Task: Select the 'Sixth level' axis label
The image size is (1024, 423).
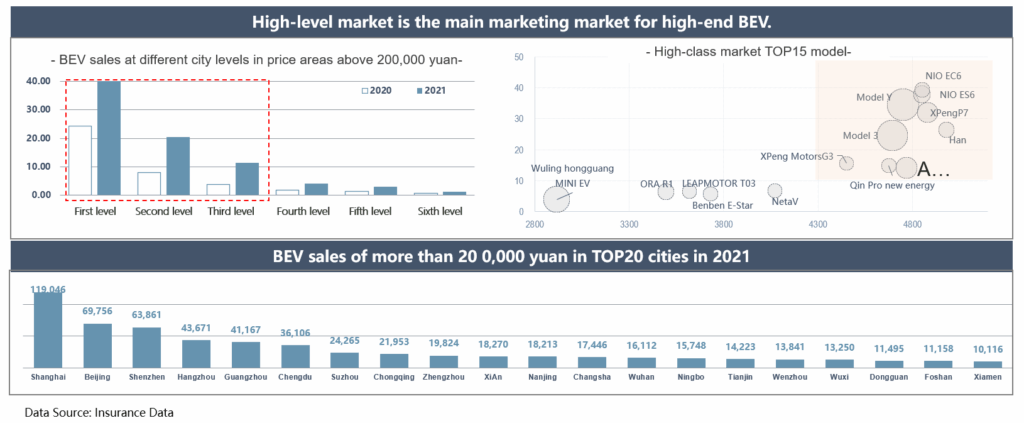Action: (440, 212)
